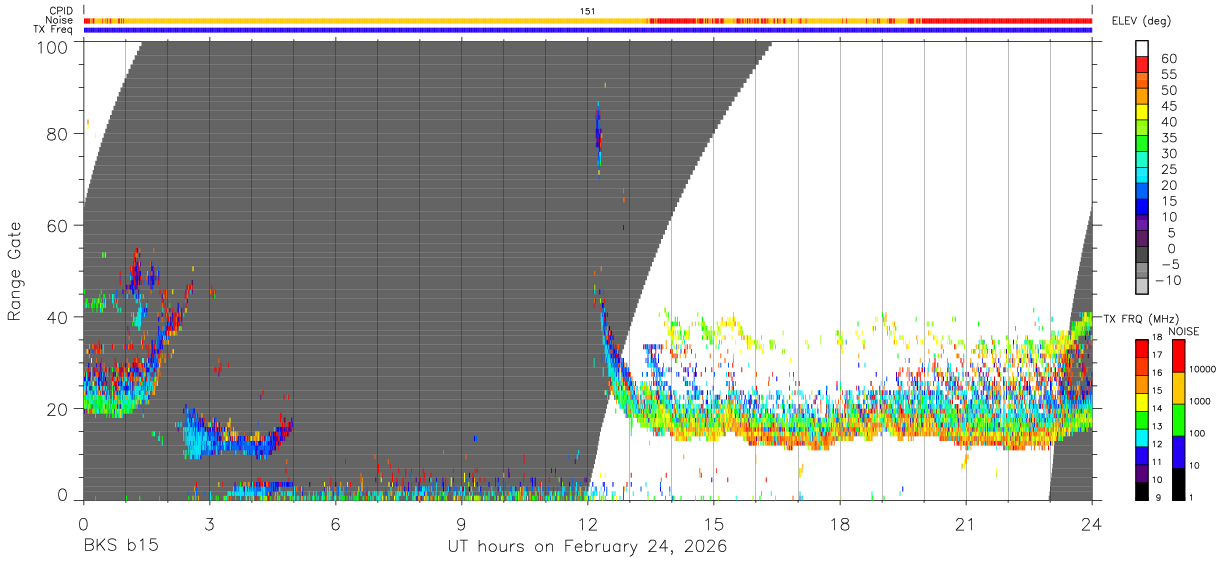This screenshot has height=567, width=1228.
Task: Pick the red 18 MHz TX FRQ swatch
Action: 1142,349
